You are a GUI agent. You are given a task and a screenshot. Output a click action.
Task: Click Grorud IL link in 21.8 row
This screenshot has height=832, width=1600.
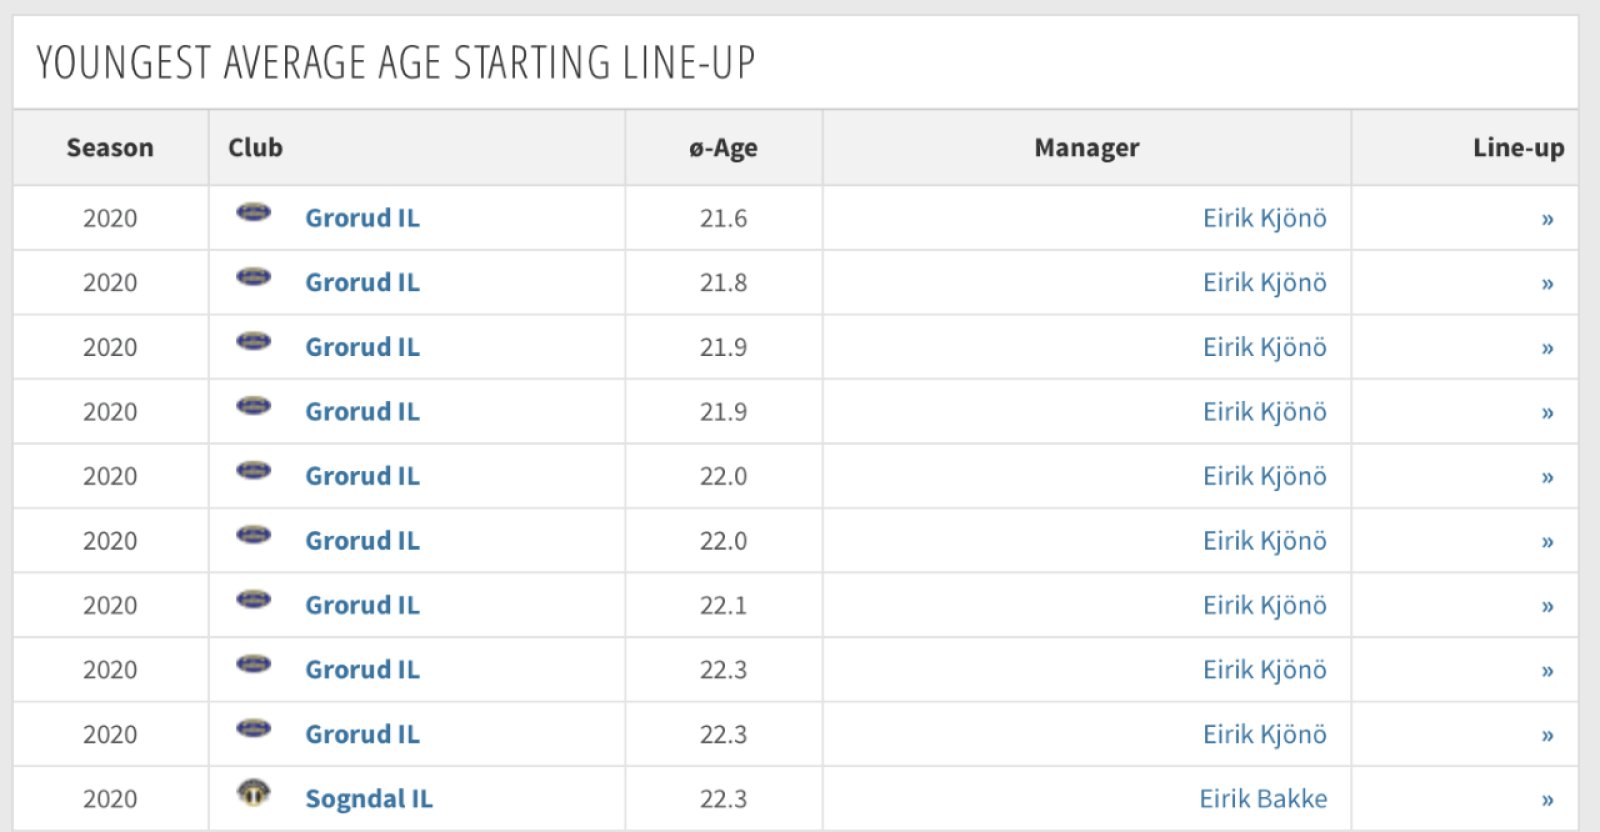(x=362, y=283)
